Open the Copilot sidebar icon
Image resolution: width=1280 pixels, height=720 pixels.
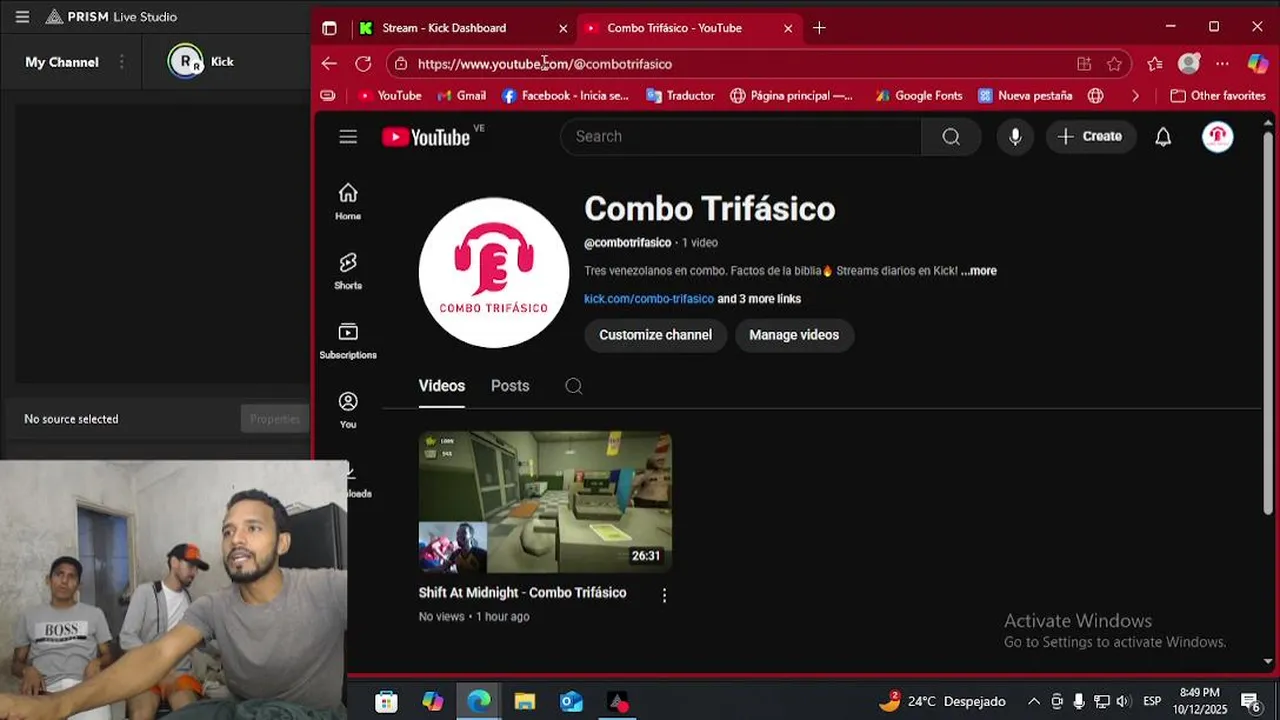click(x=1258, y=64)
